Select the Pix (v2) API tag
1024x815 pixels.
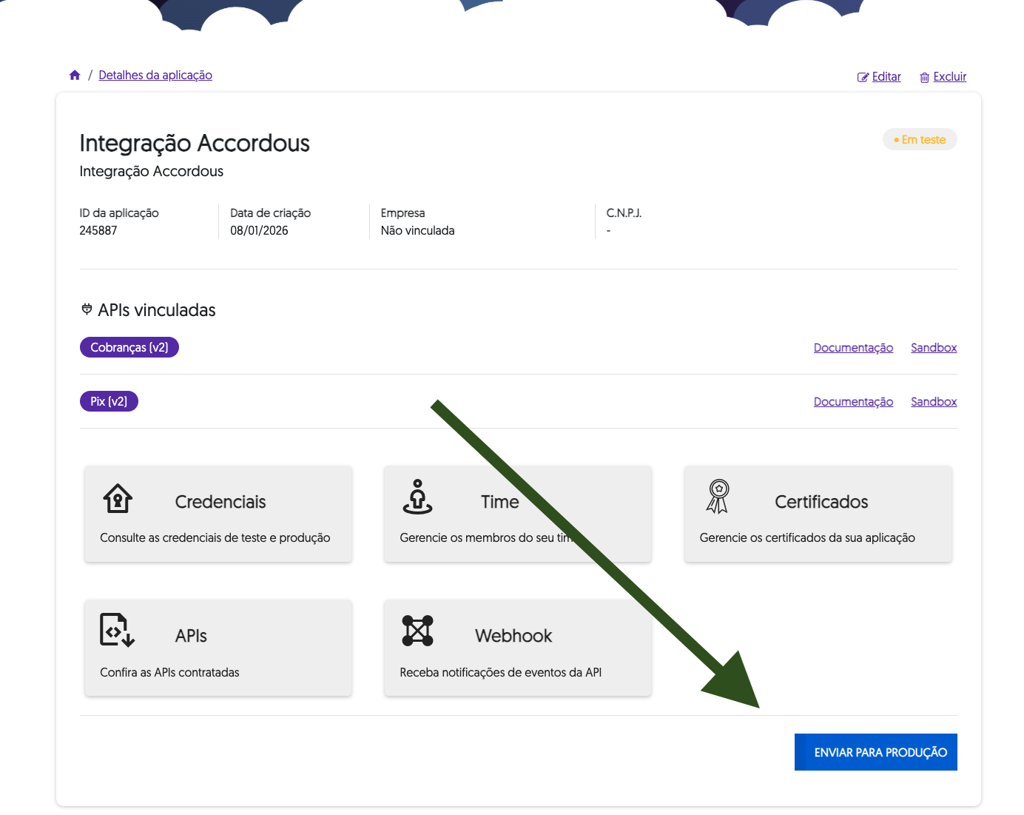[x=109, y=401]
